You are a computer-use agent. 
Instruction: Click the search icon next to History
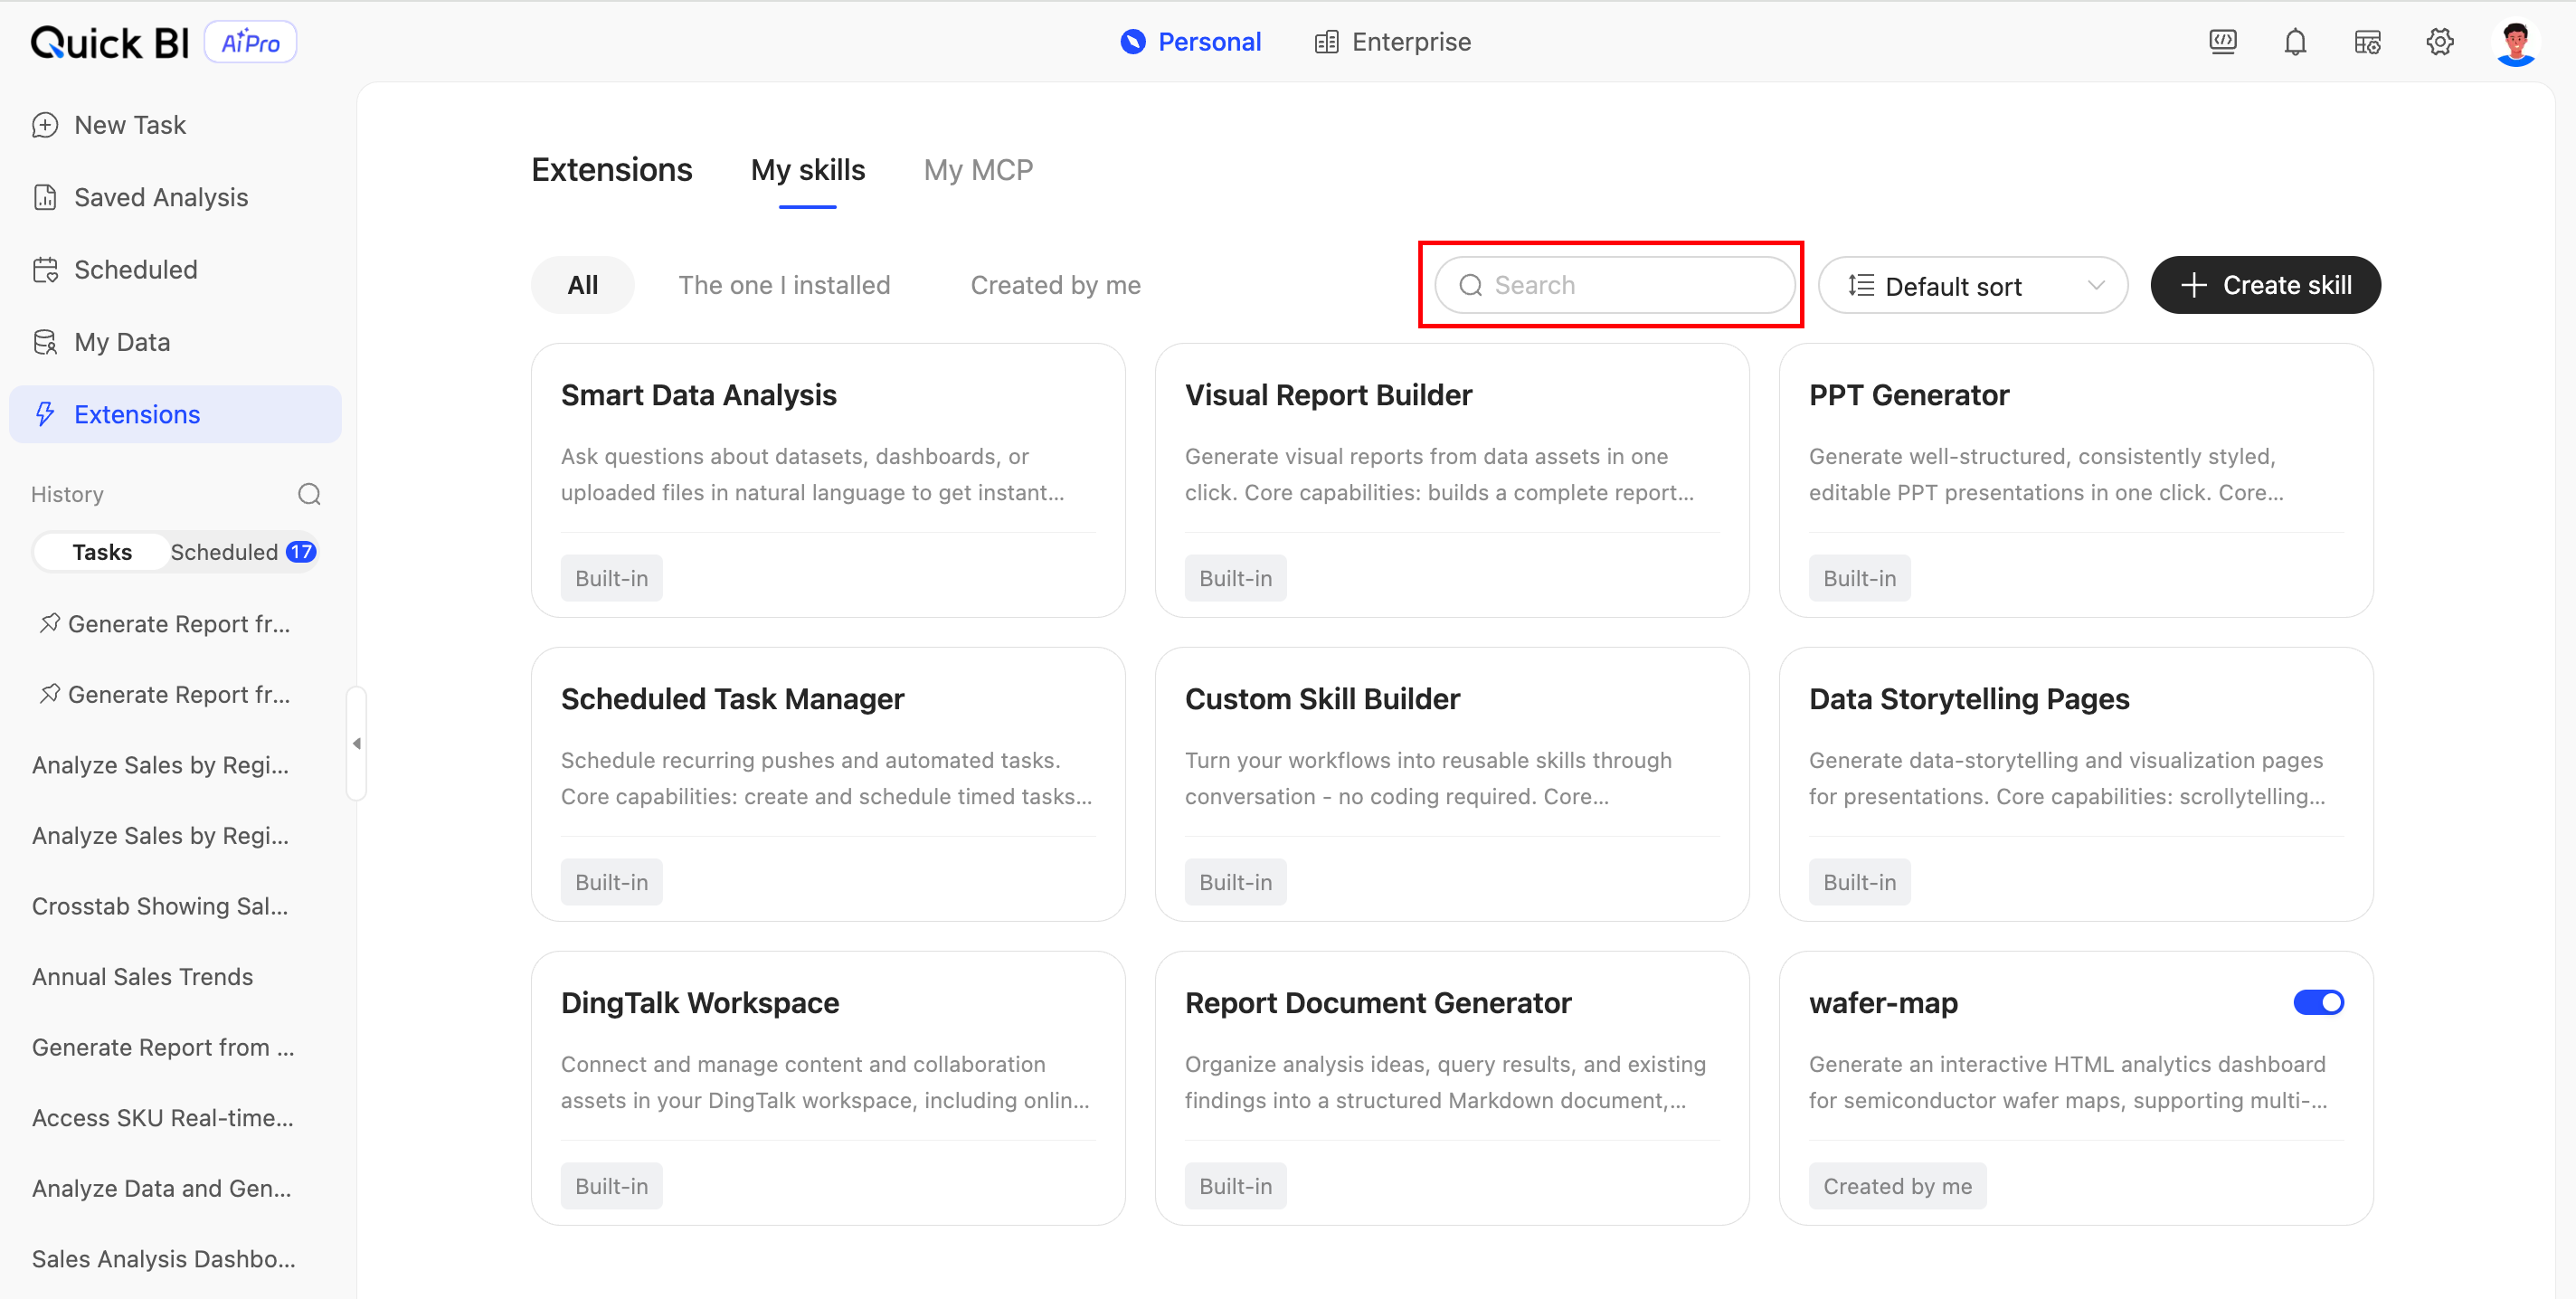pyautogui.click(x=309, y=494)
